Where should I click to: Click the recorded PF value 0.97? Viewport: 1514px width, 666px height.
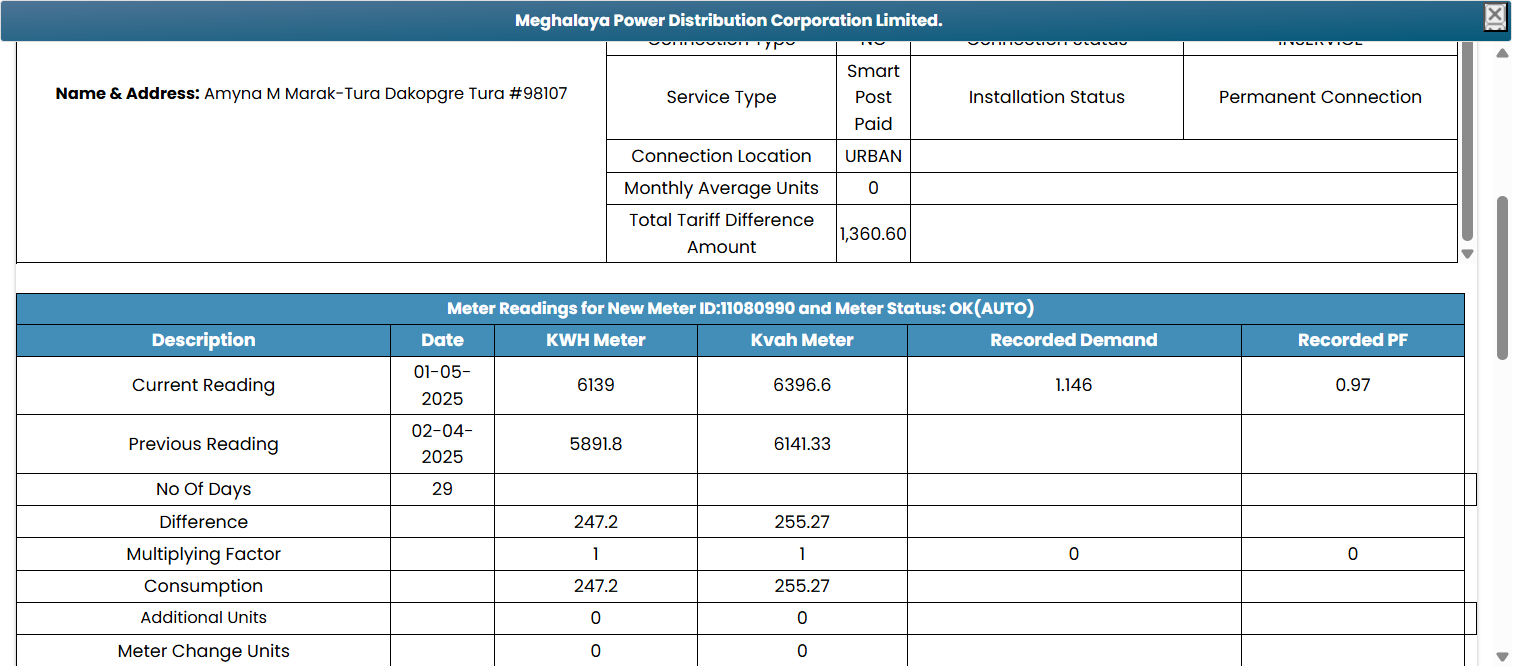(1353, 385)
